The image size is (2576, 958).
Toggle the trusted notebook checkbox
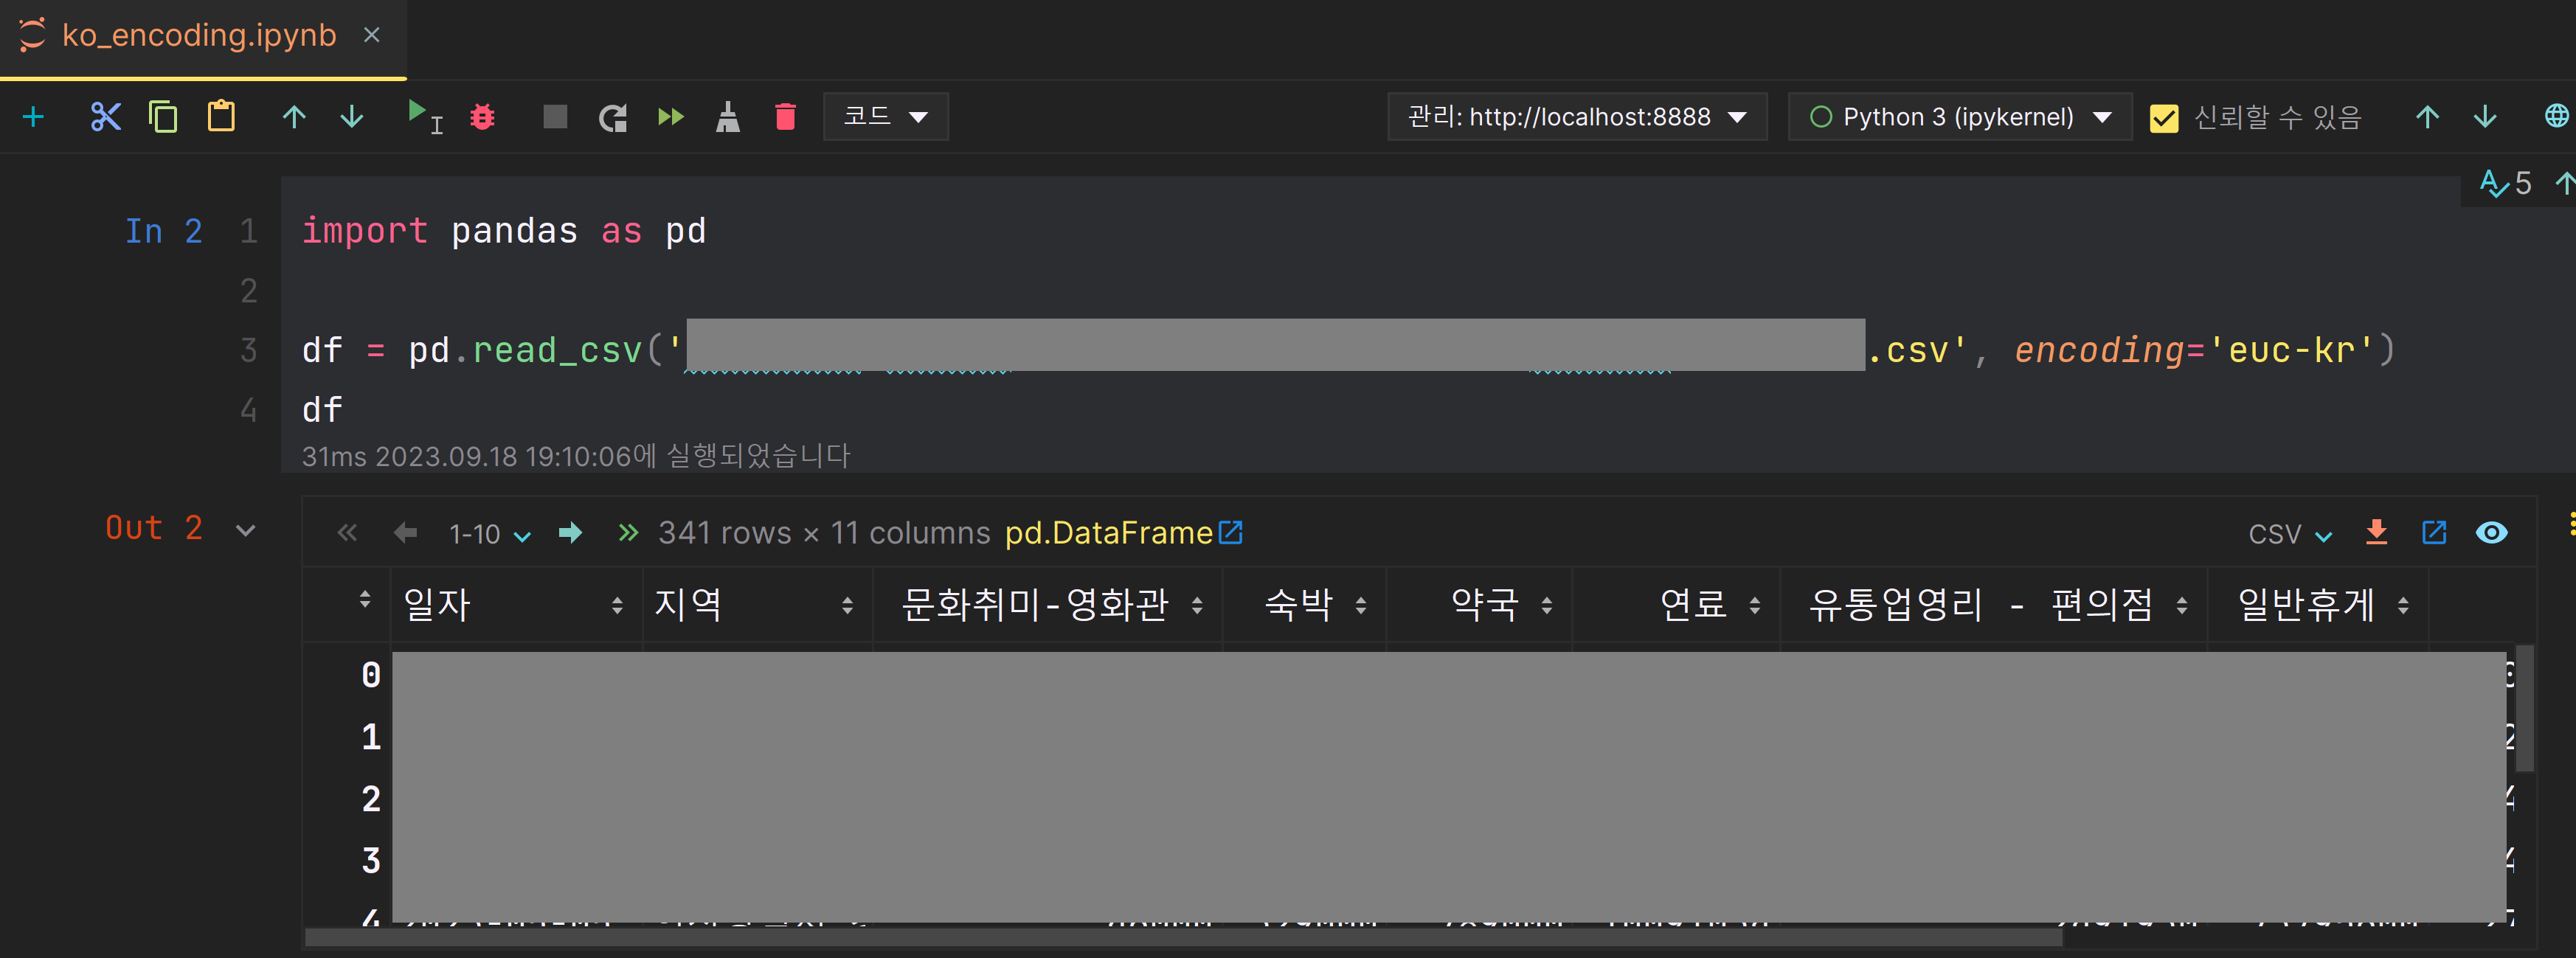(2163, 118)
